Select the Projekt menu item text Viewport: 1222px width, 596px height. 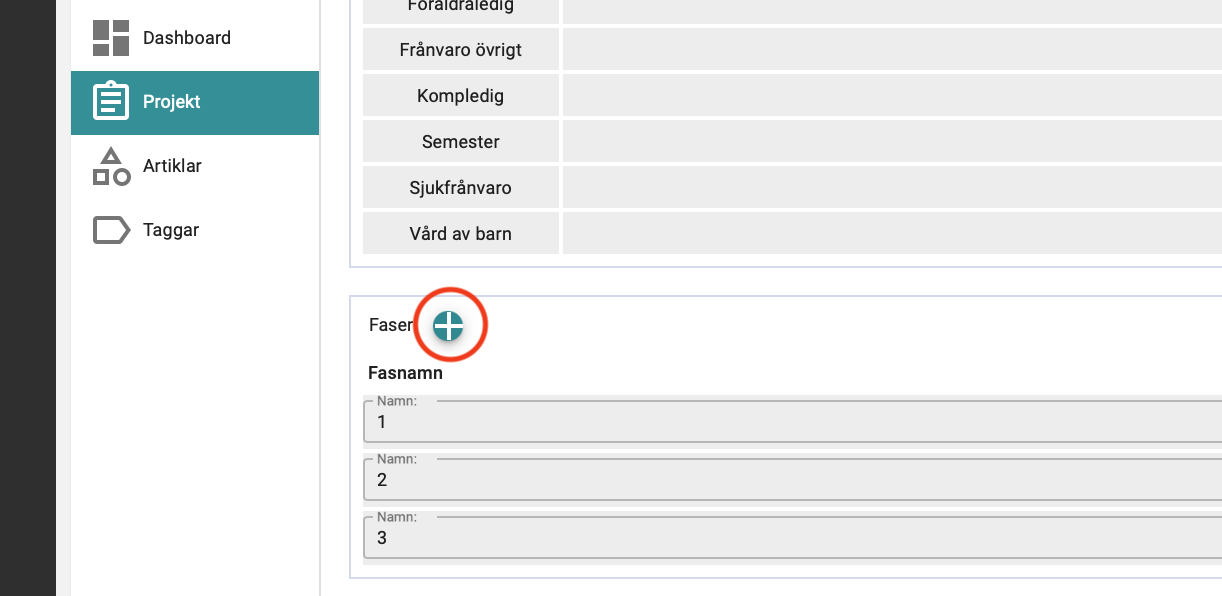(172, 102)
